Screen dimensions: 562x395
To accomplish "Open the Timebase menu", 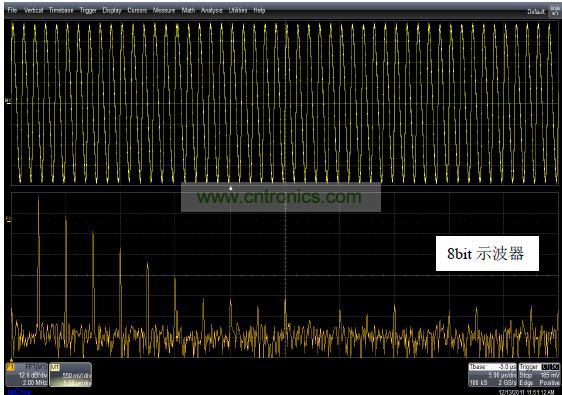I will point(61,10).
